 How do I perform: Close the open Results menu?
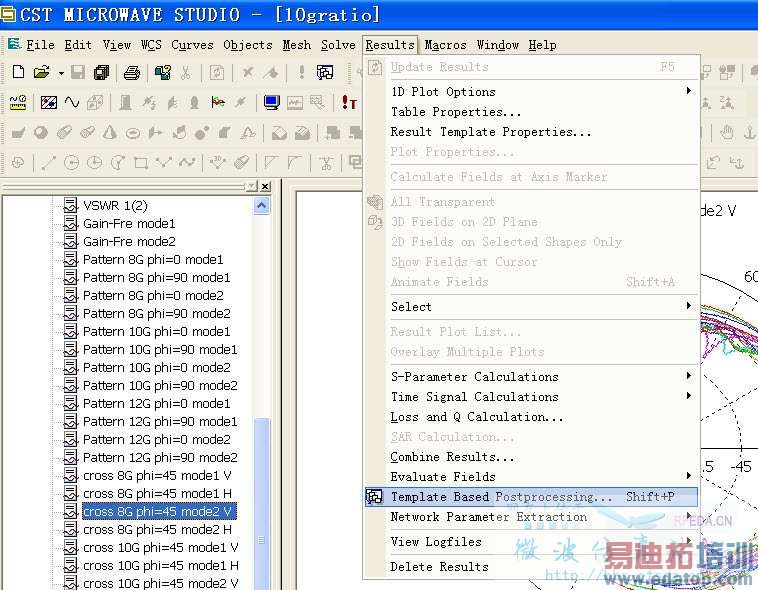[390, 45]
